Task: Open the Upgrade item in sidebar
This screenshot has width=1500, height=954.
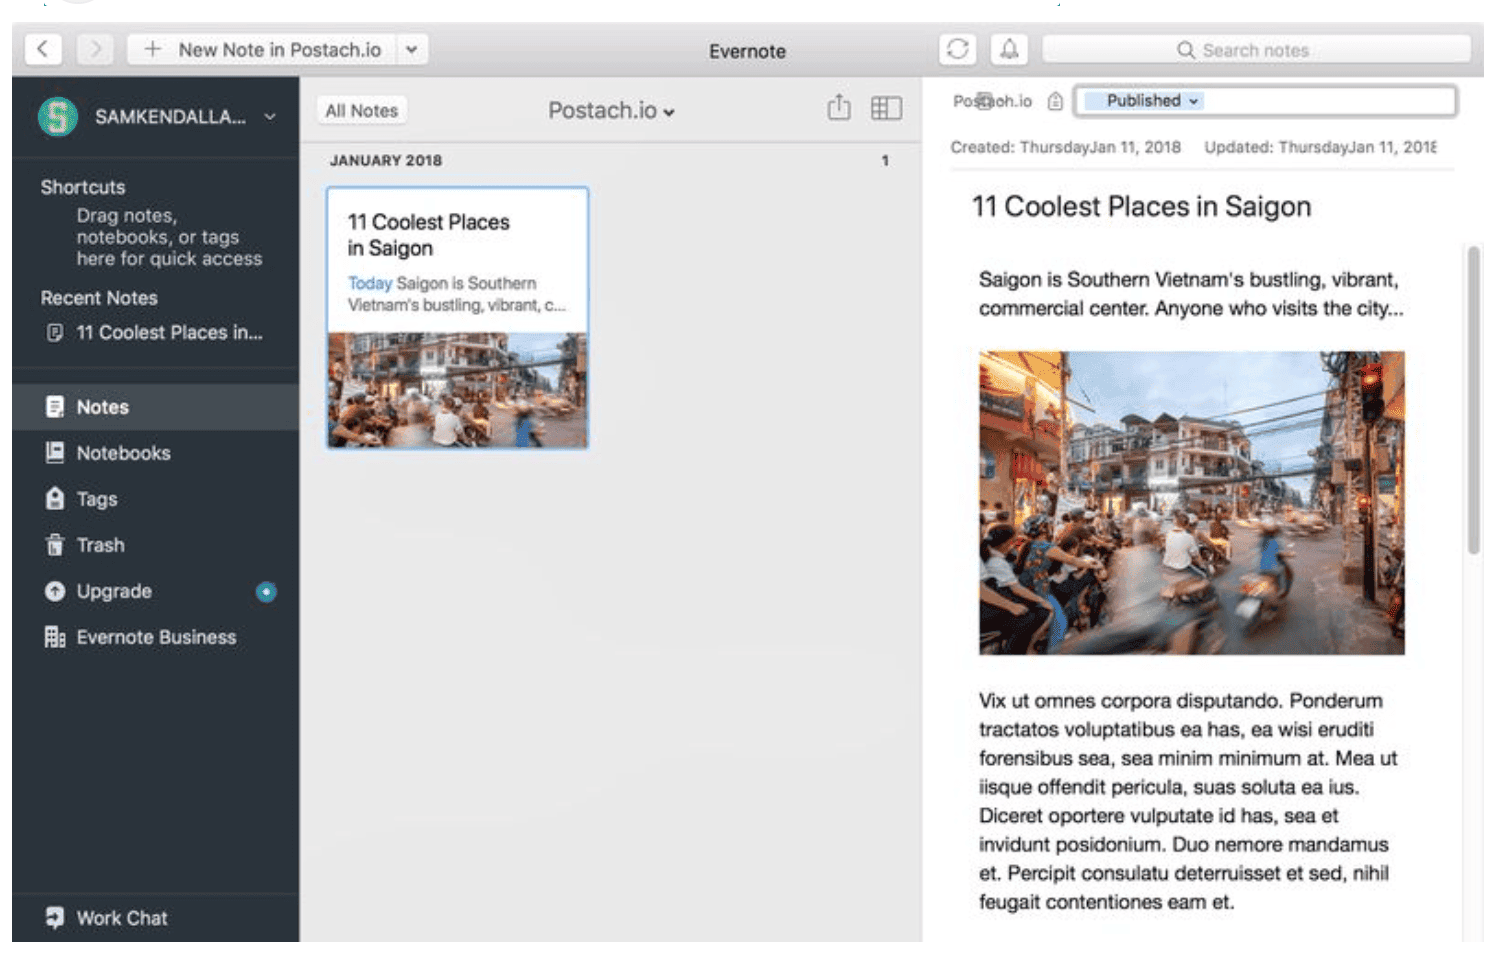Action: click(114, 591)
